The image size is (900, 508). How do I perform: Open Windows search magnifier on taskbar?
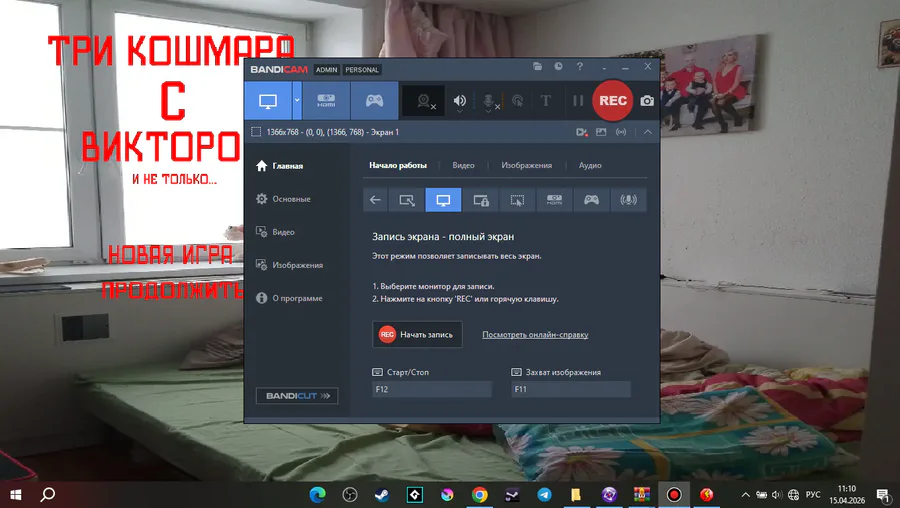click(x=48, y=494)
